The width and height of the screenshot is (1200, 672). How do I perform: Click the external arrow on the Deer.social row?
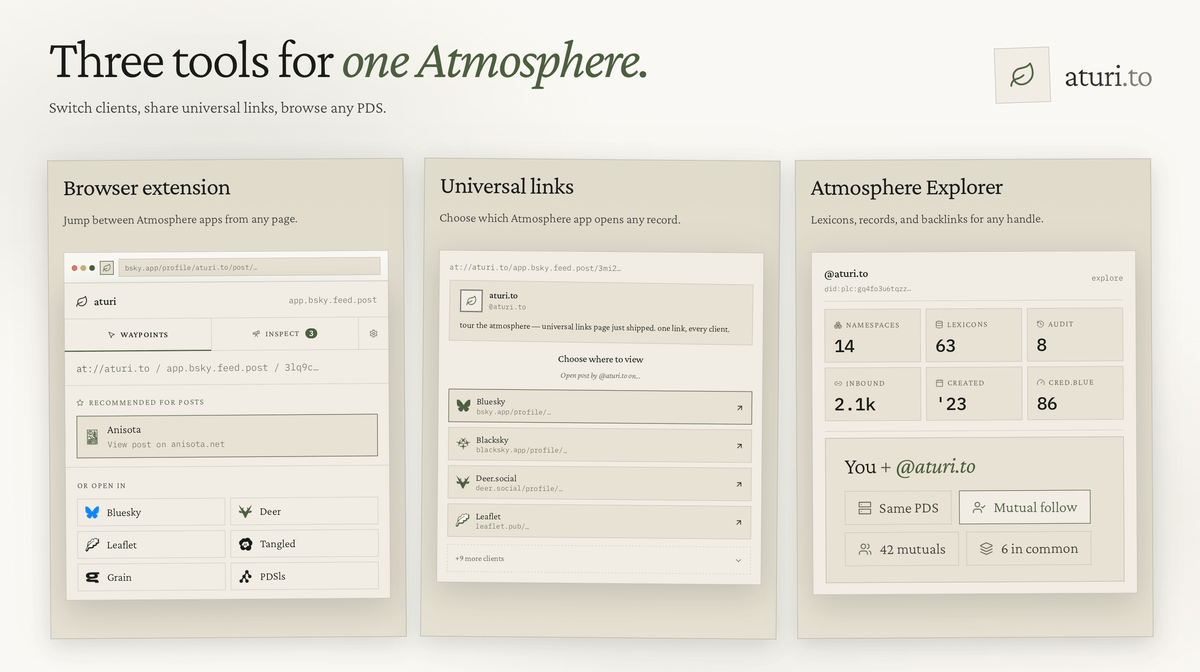pyautogui.click(x=739, y=484)
